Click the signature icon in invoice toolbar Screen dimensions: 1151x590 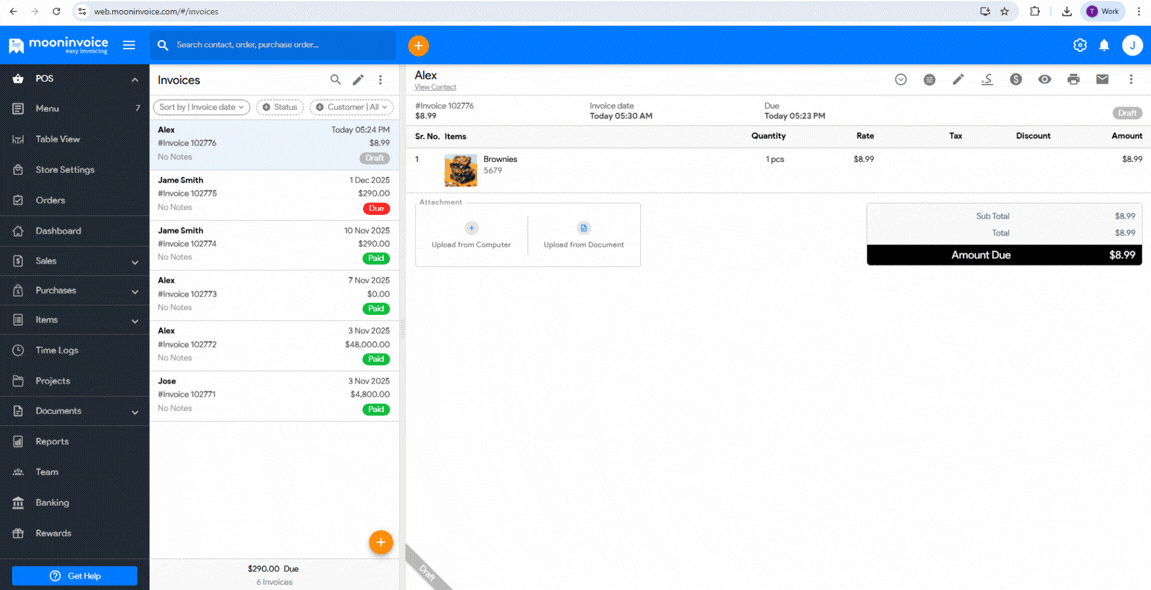pyautogui.click(x=987, y=78)
